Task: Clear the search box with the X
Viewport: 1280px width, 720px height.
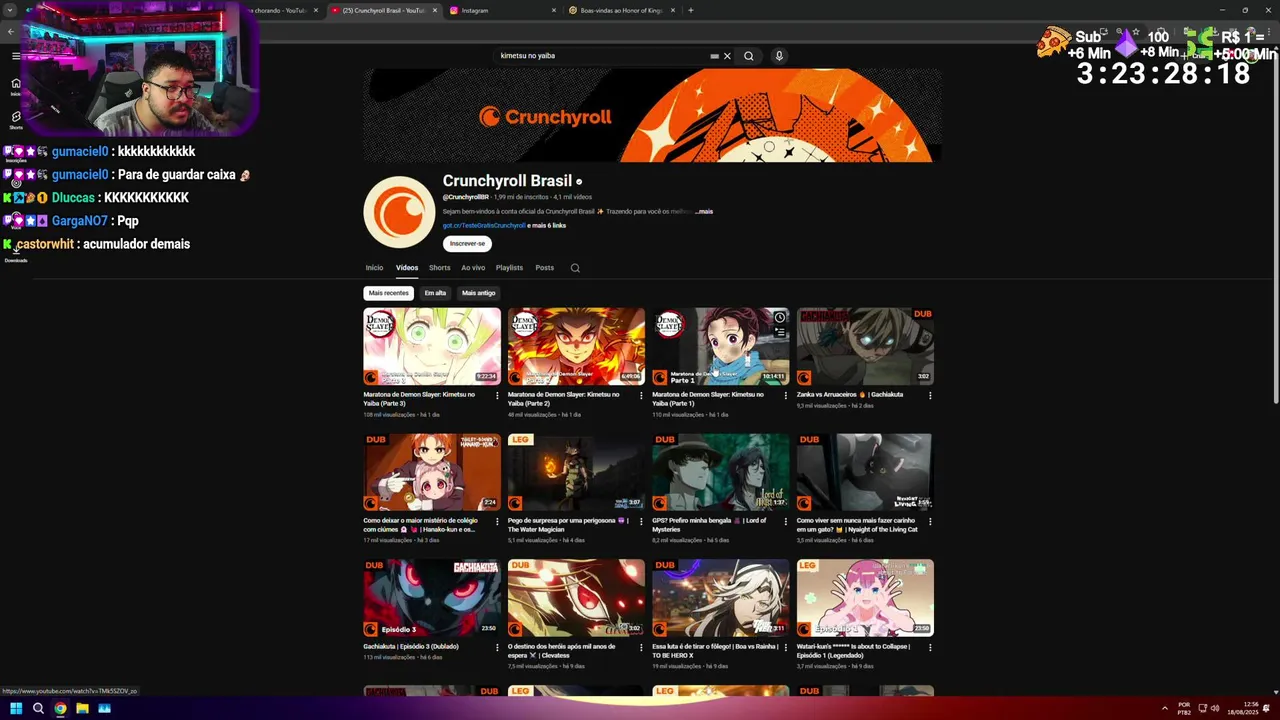Action: (727, 56)
